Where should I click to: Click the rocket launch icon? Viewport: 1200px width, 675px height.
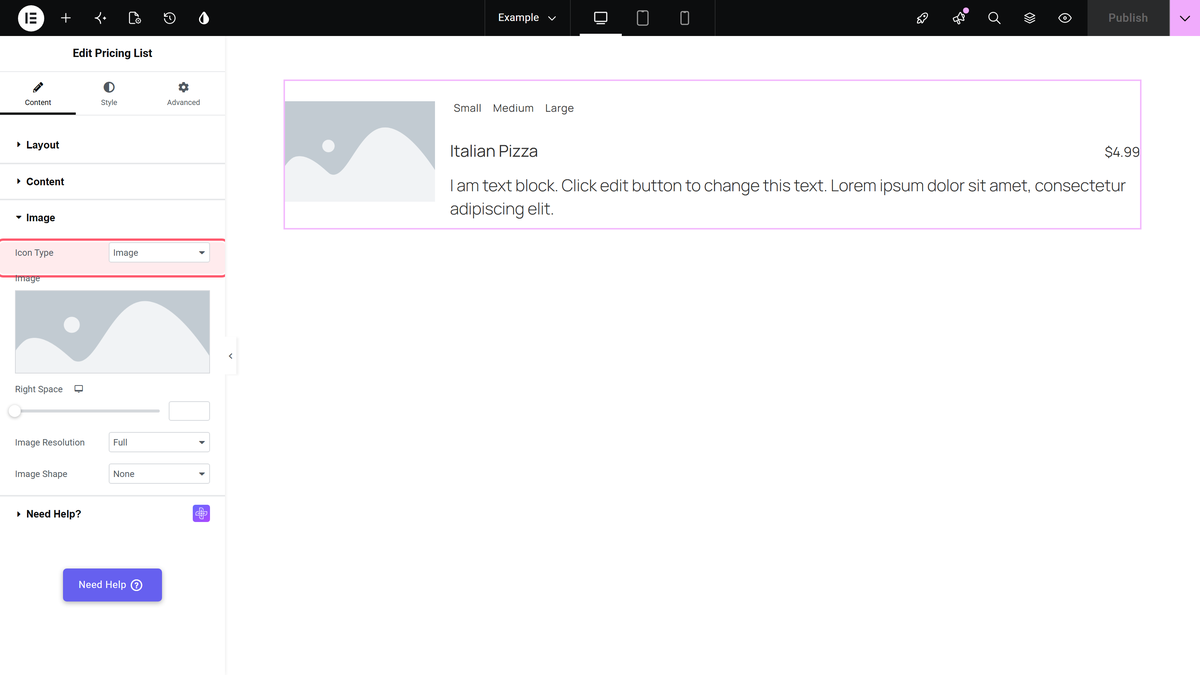[922, 18]
